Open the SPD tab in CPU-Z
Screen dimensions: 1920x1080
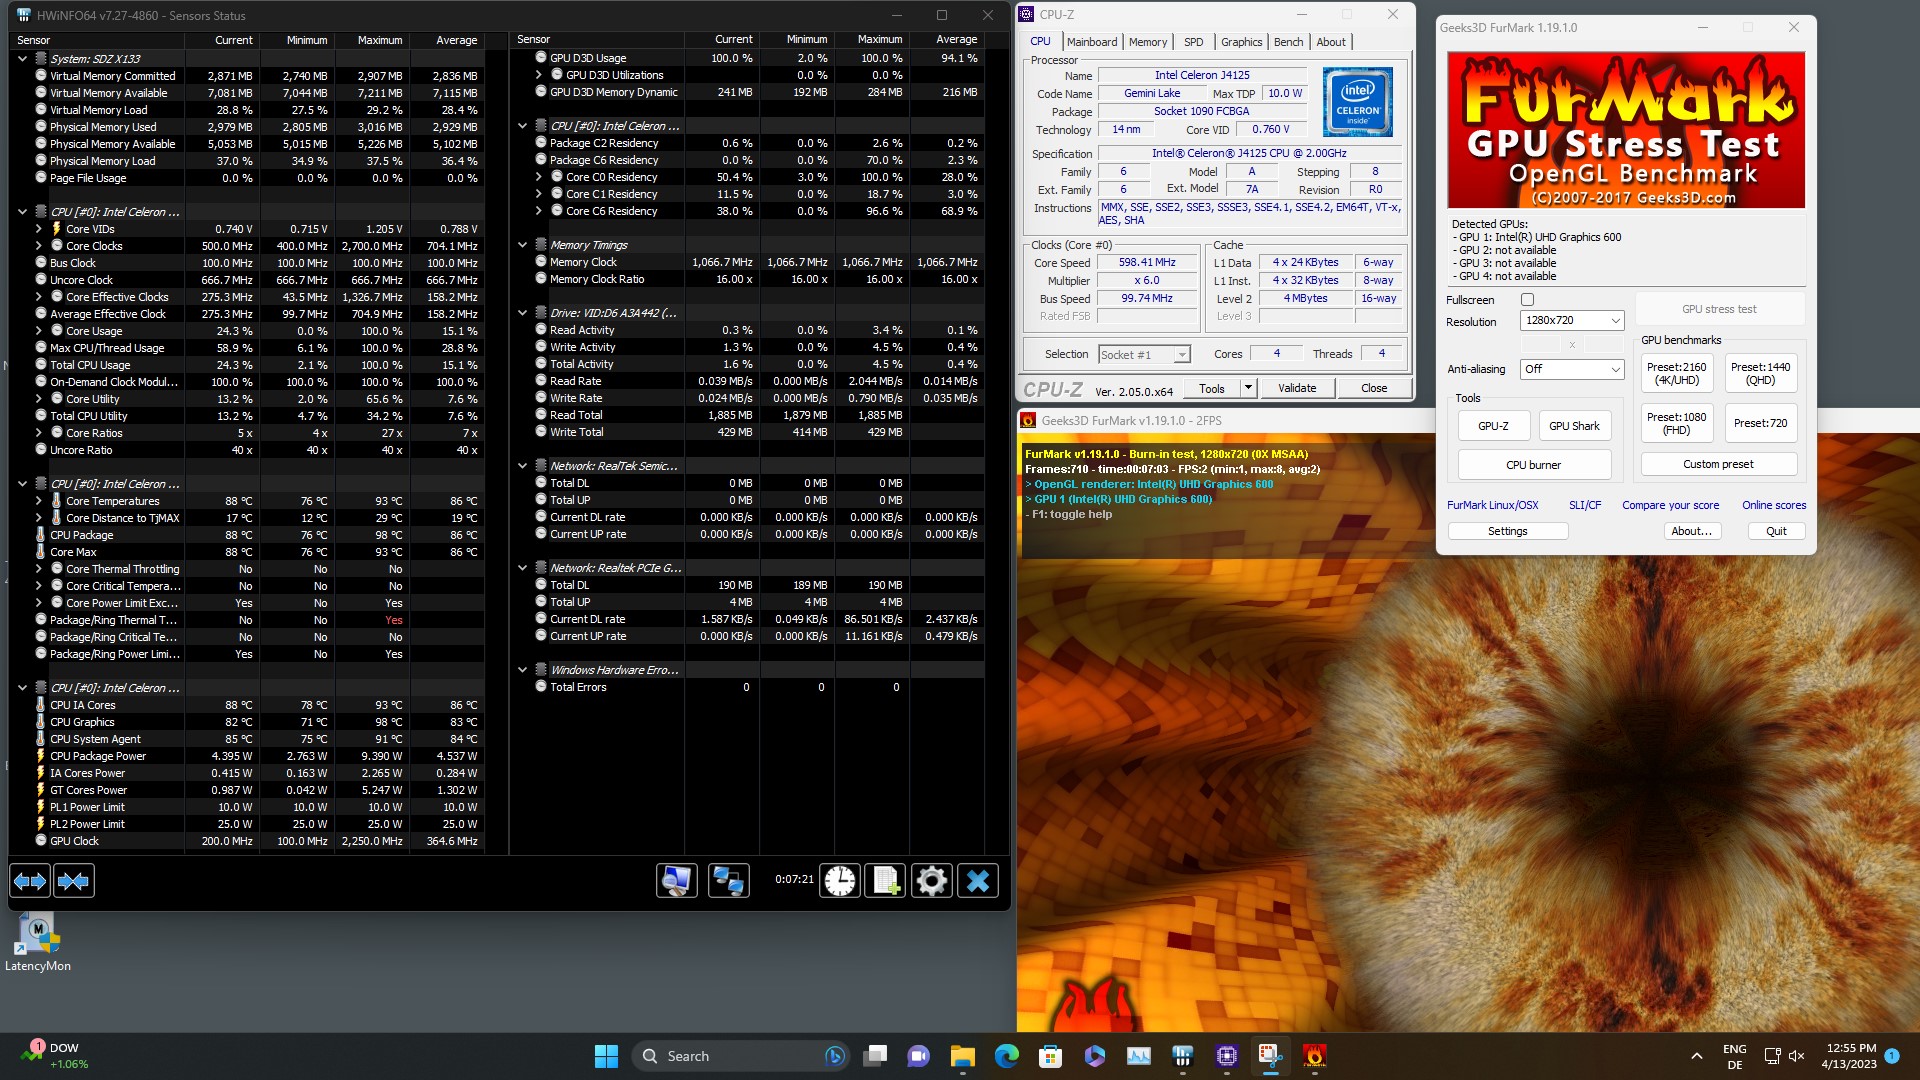pos(1193,42)
